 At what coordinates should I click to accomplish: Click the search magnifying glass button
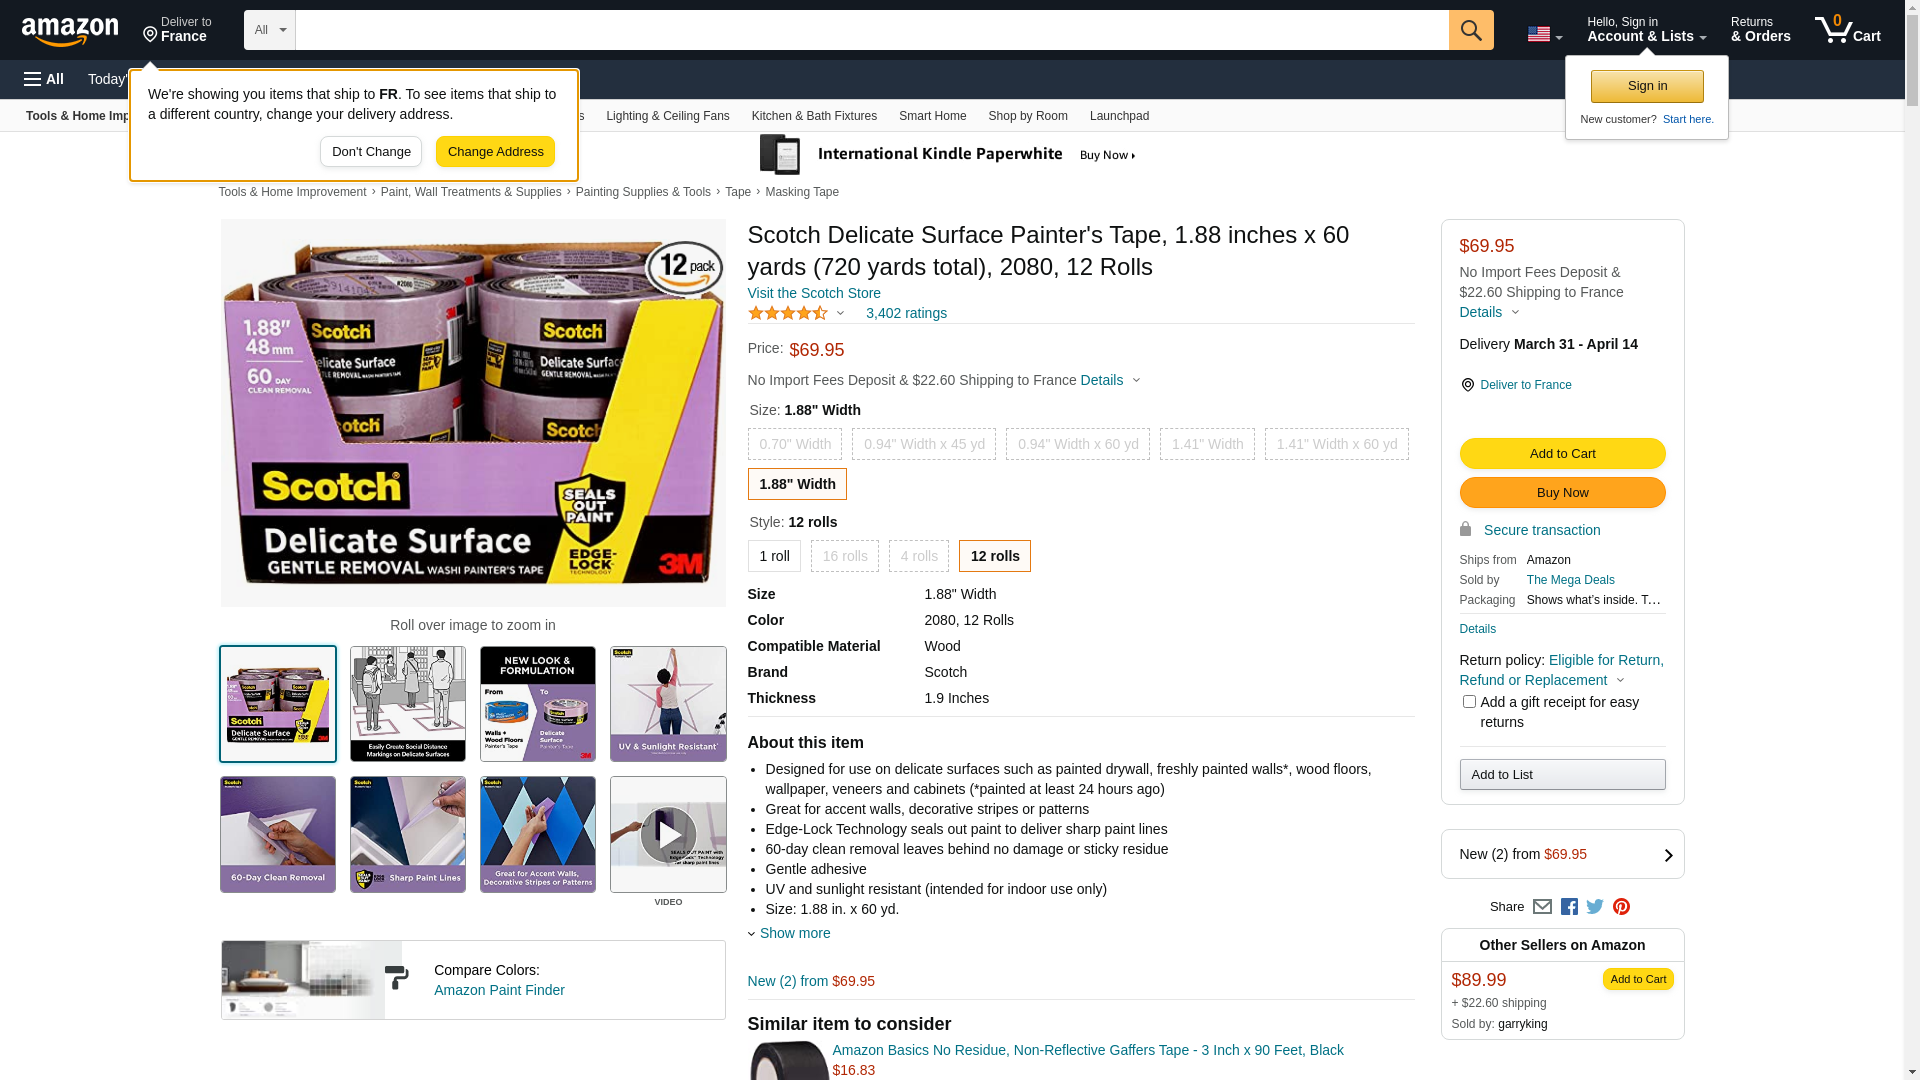pyautogui.click(x=1470, y=30)
